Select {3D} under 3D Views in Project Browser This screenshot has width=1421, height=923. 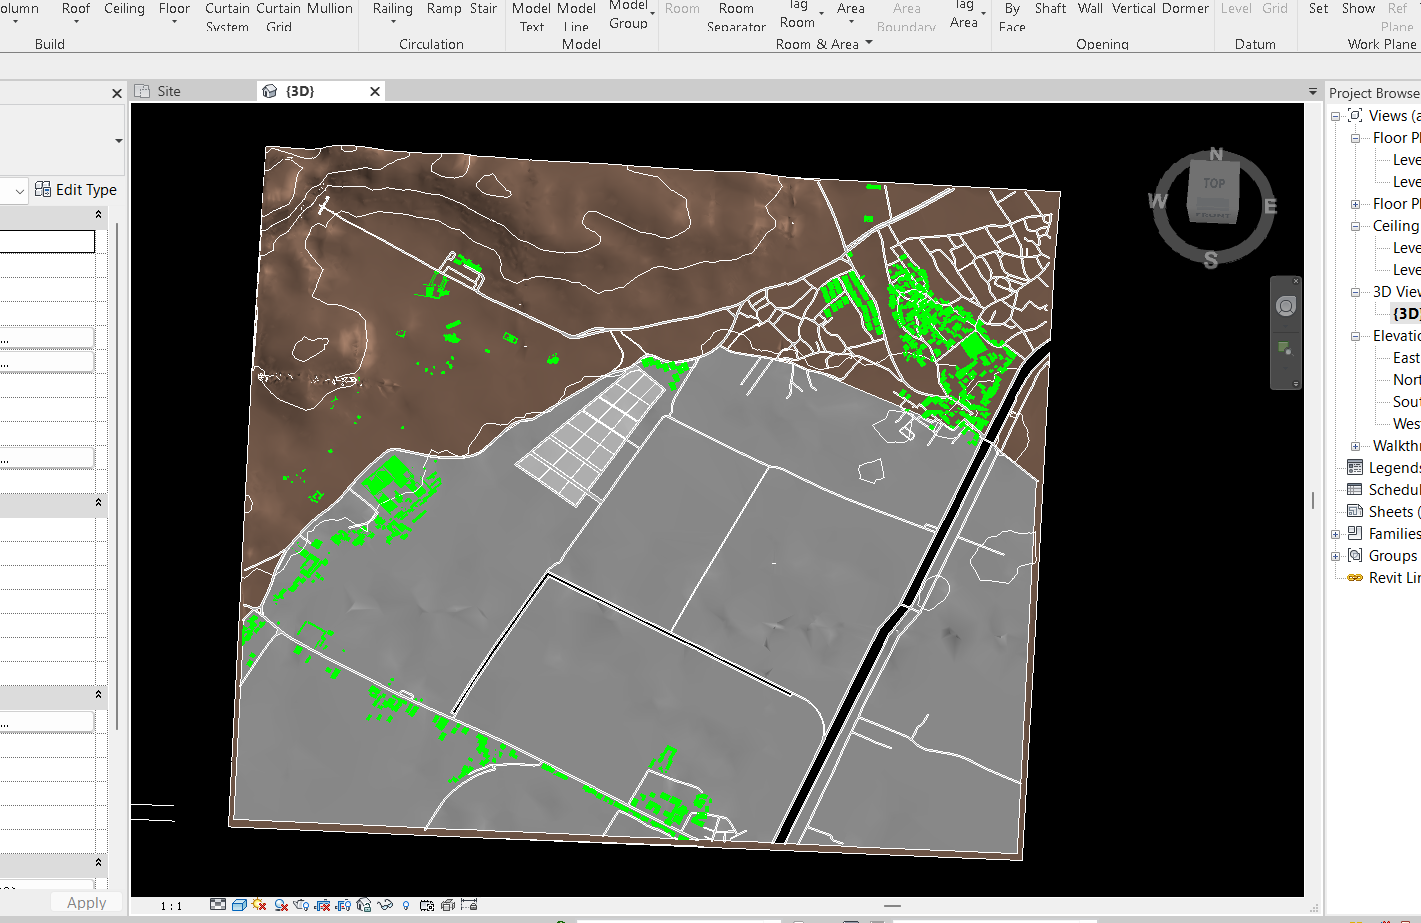tap(1404, 313)
